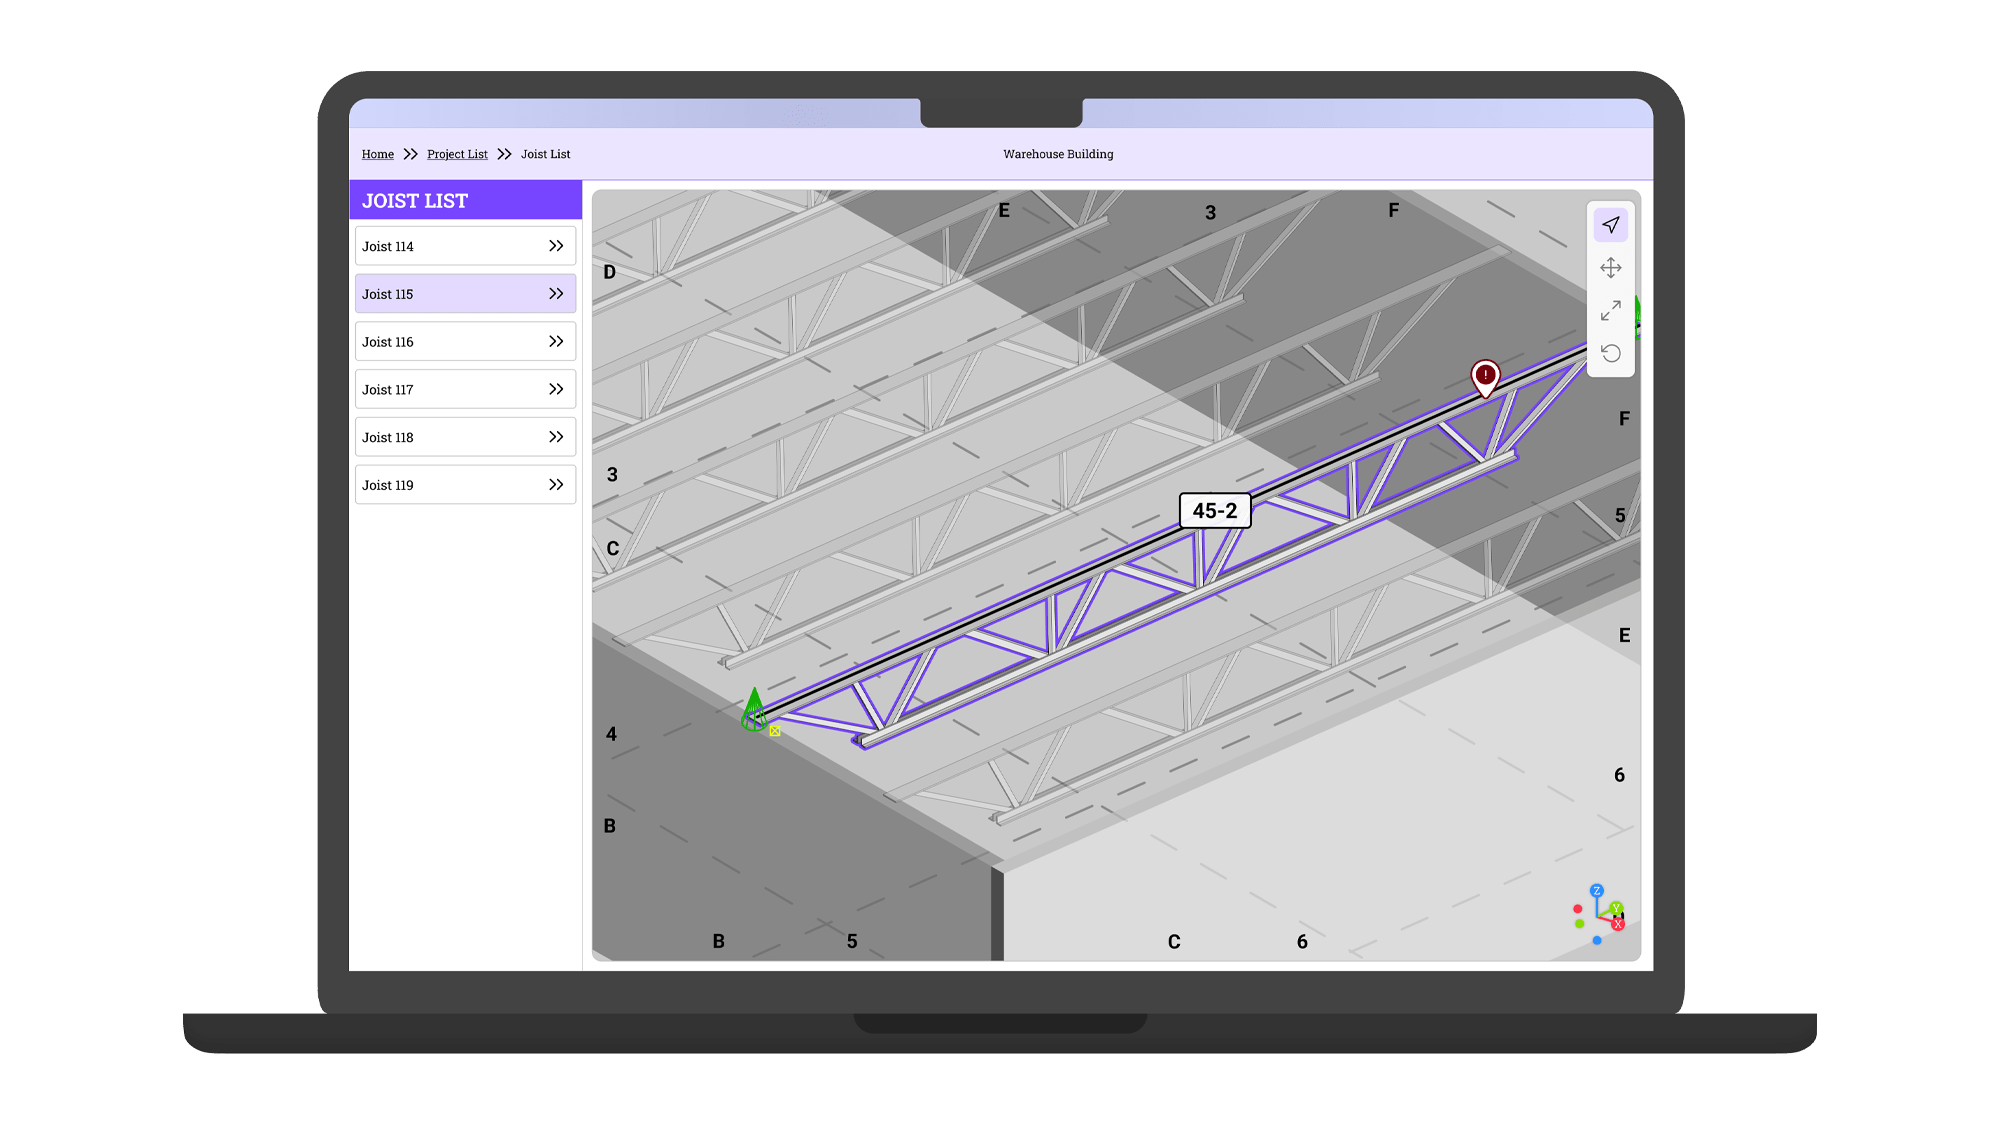Screen dimensions: 2000x1125
Task: Select the navigate pointer tool
Action: (x=1610, y=225)
